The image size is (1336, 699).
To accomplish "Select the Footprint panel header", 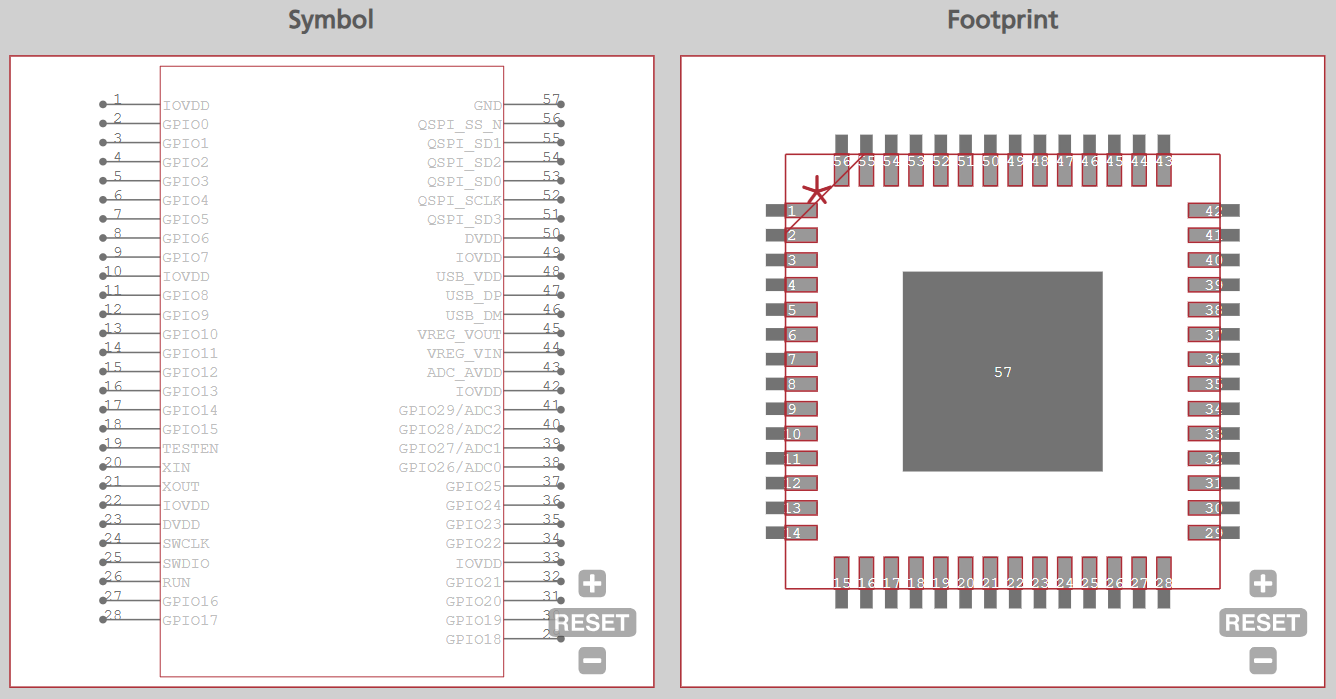I will tap(1002, 19).
